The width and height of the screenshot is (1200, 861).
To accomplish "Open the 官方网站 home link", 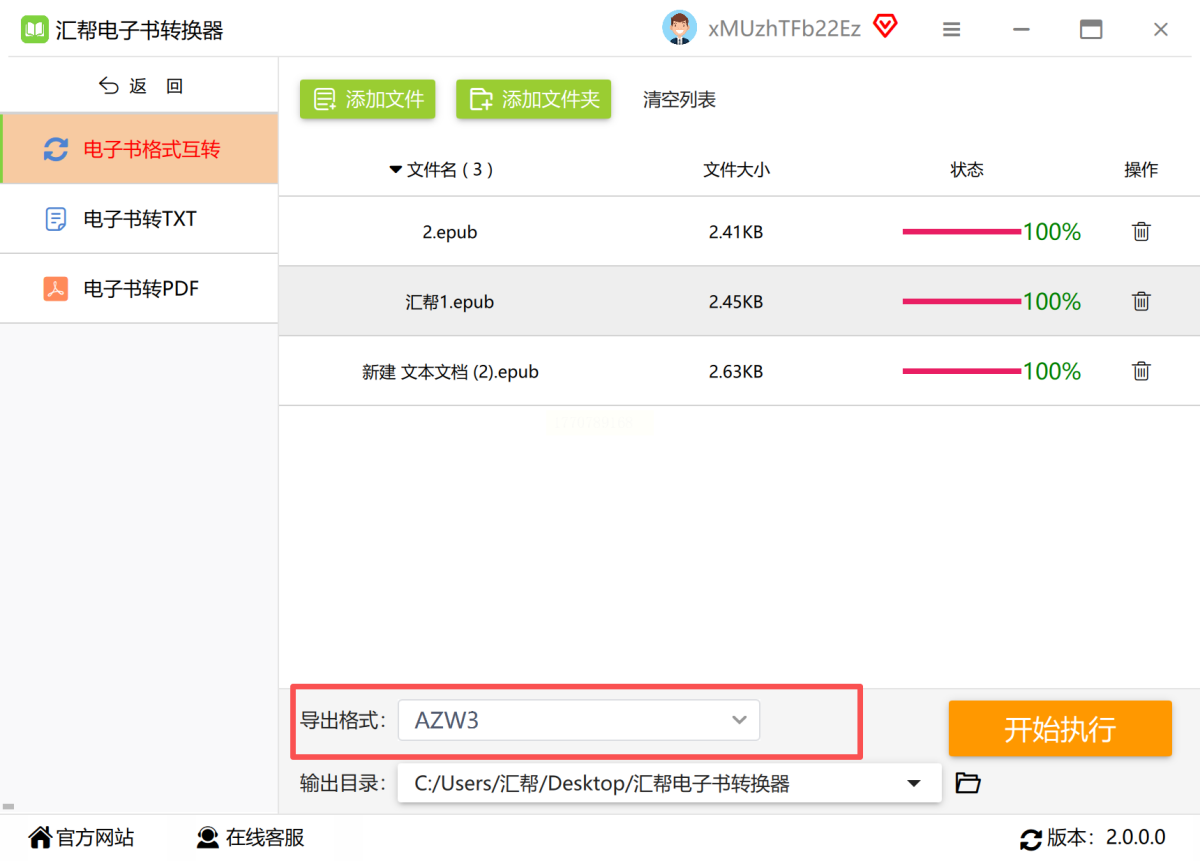I will pos(81,838).
